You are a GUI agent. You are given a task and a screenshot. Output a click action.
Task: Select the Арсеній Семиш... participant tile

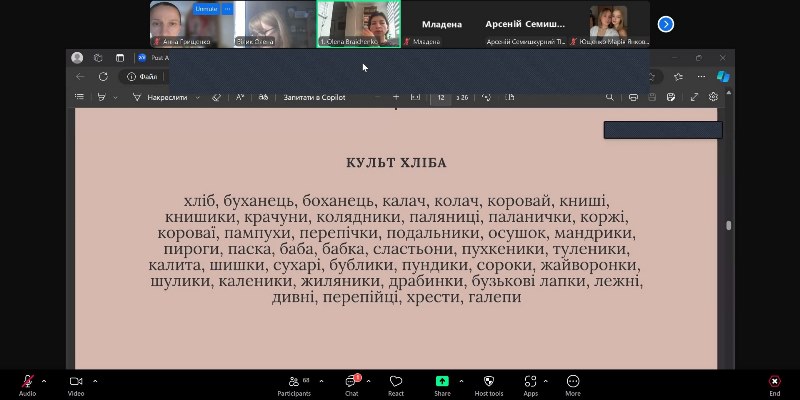point(525,24)
